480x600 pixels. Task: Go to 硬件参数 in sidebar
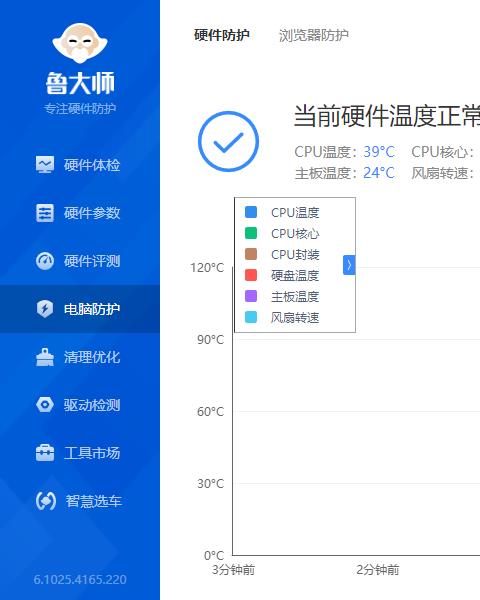(x=92, y=213)
